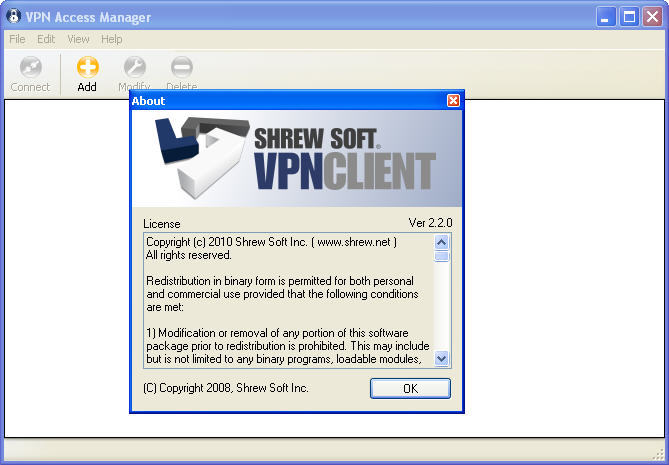Click the 'License' label
The height and width of the screenshot is (465, 669).
click(x=162, y=224)
